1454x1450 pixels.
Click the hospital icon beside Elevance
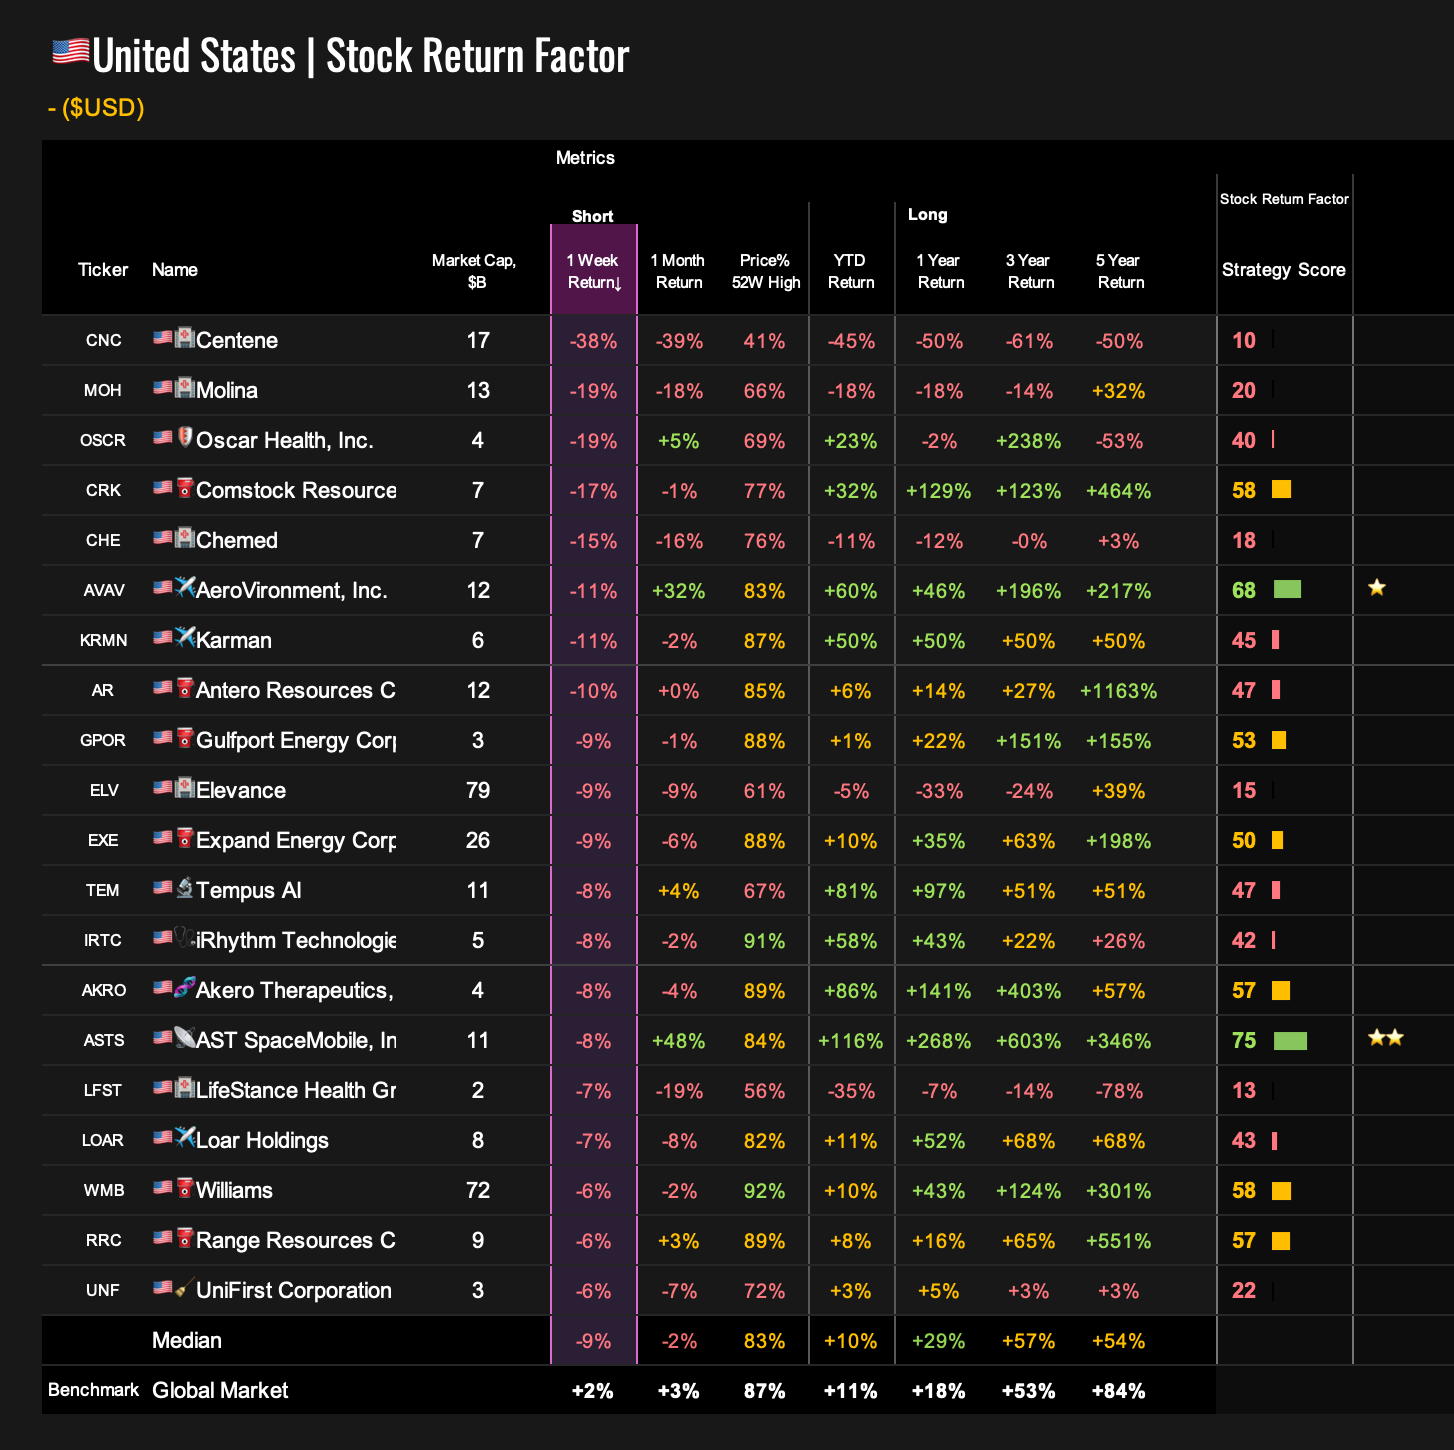pyautogui.click(x=185, y=787)
